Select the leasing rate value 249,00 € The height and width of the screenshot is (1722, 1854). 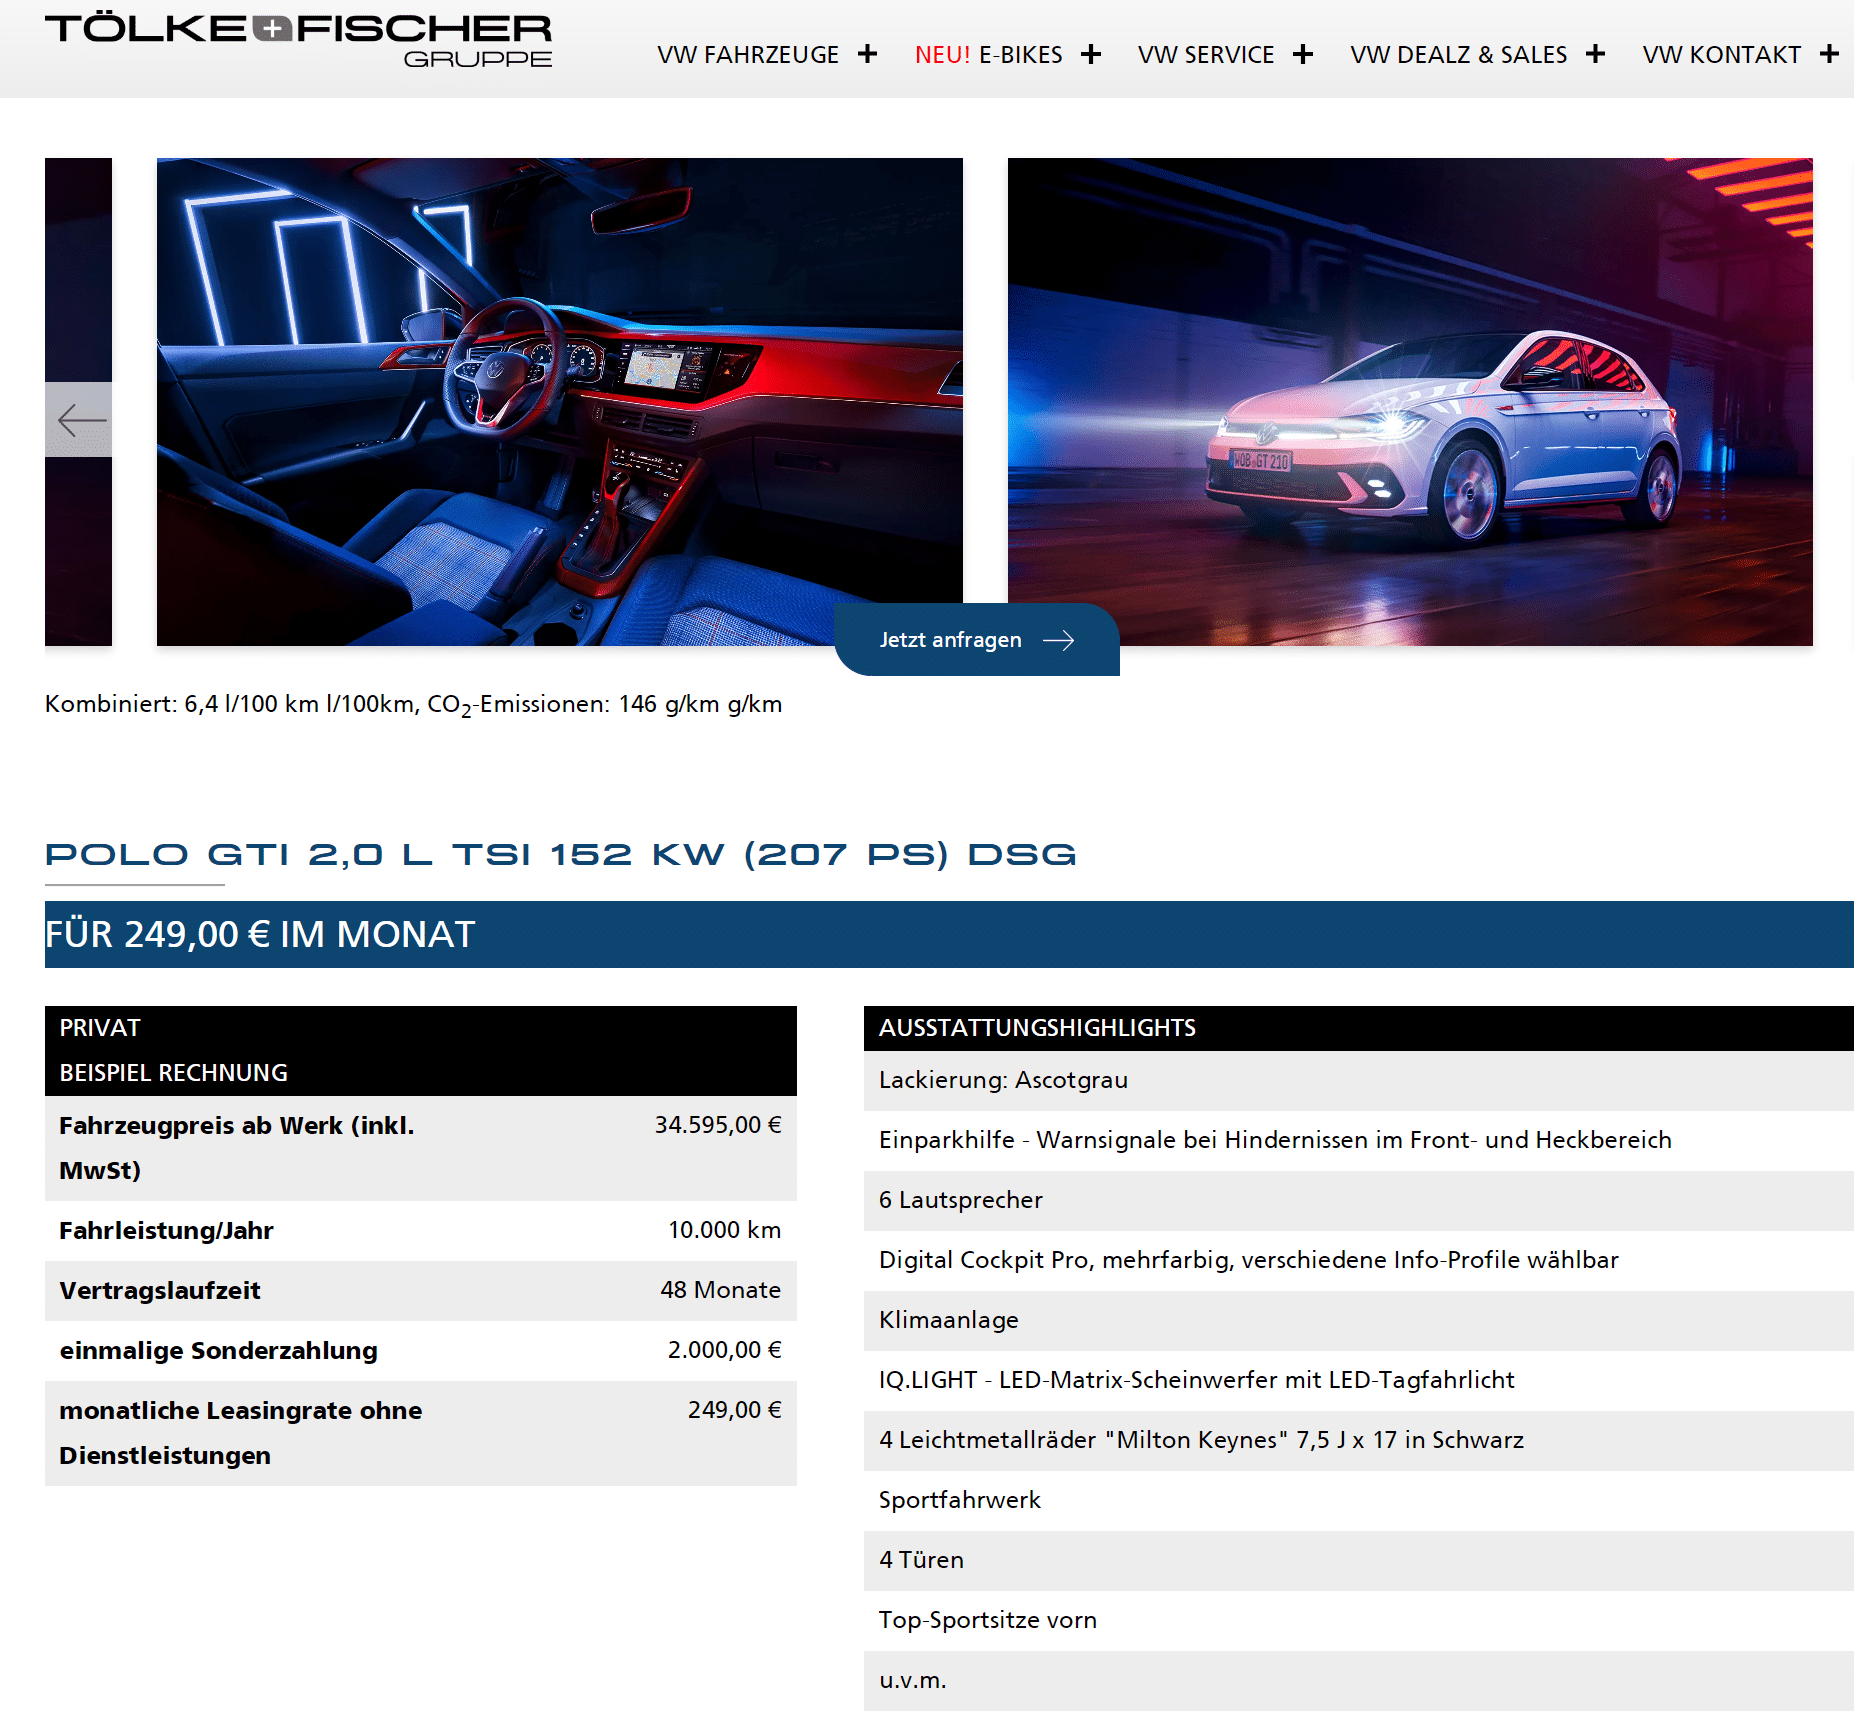pyautogui.click(x=735, y=1410)
